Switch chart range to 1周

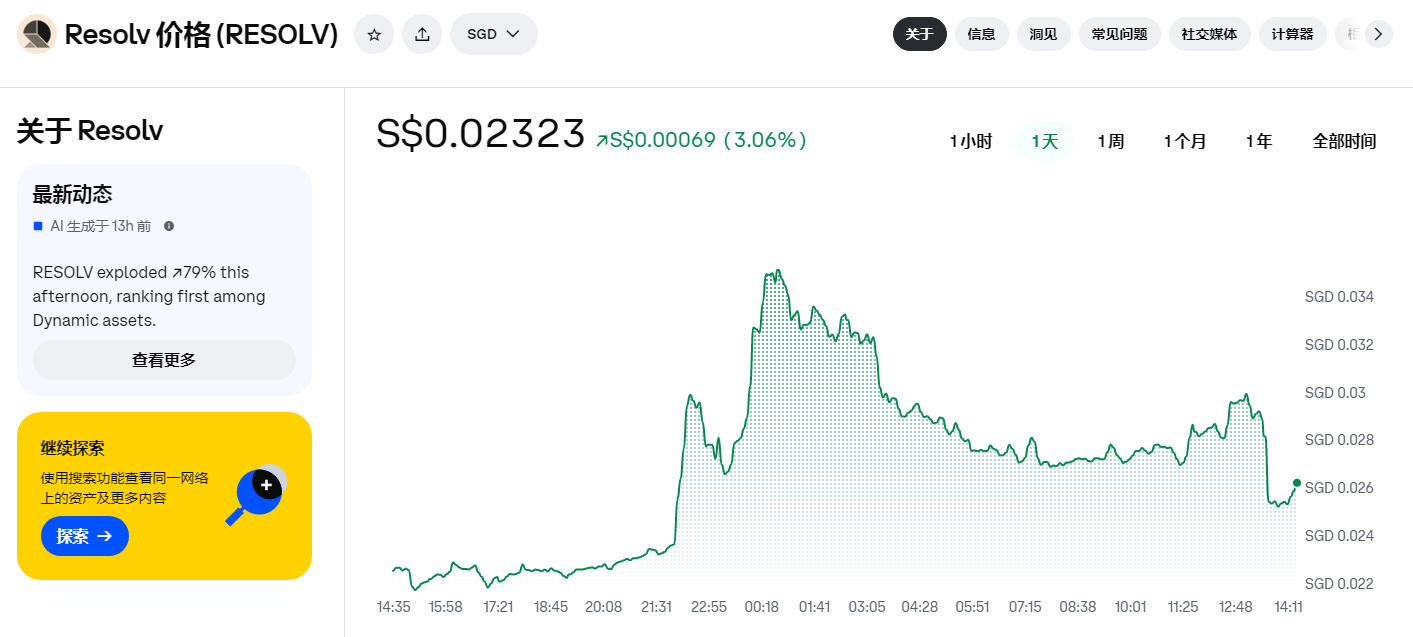1111,142
